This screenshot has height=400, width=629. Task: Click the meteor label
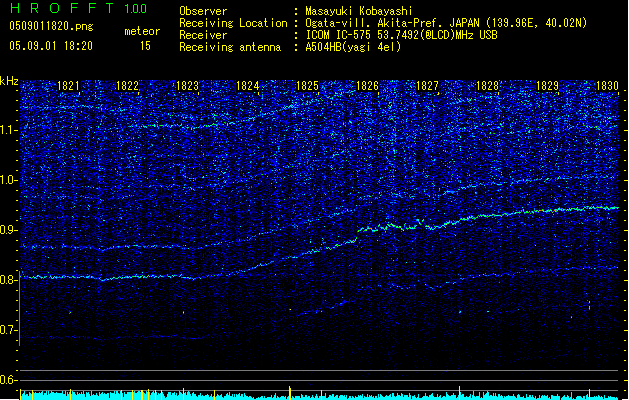[x=142, y=31]
